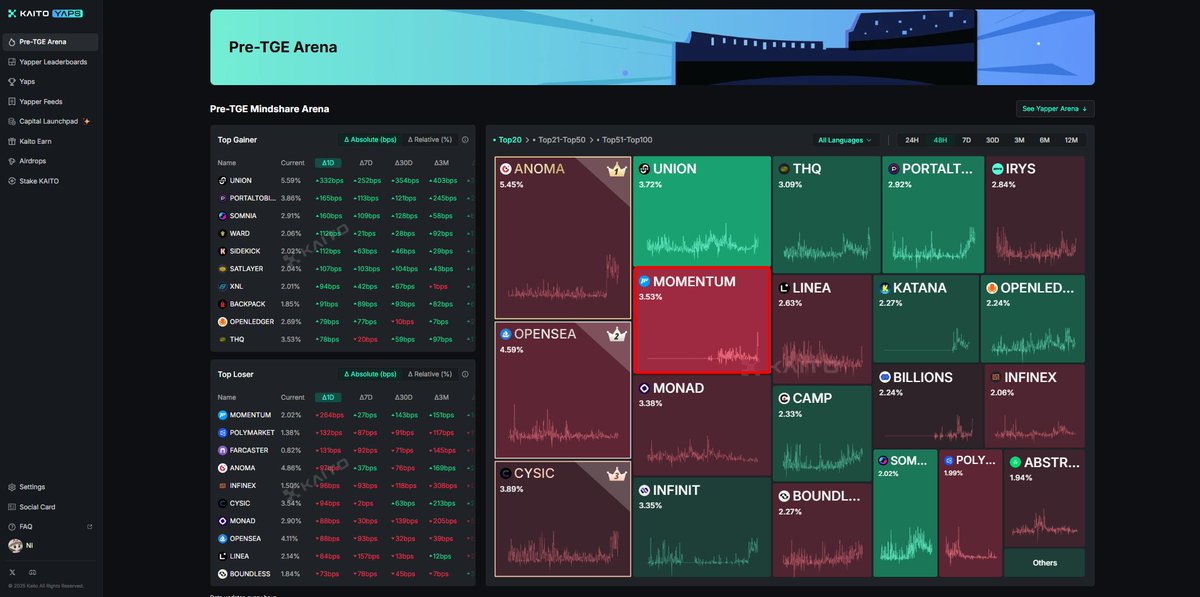Select the 6M time range button
Image resolution: width=1200 pixels, height=597 pixels.
tap(1045, 140)
